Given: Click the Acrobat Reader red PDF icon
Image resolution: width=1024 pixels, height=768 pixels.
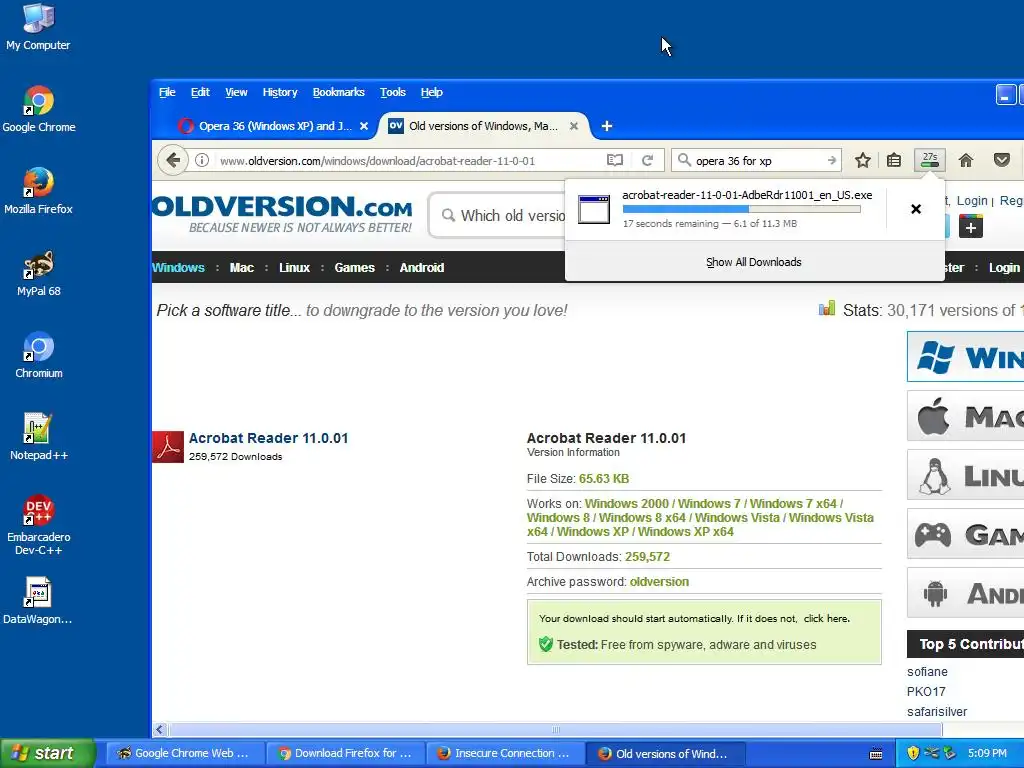Looking at the screenshot, I should (x=168, y=447).
